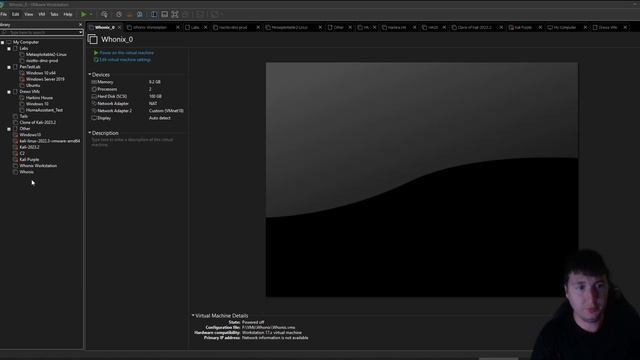This screenshot has width=640, height=360.
Task: Click the library search input field
Action: (39, 32)
